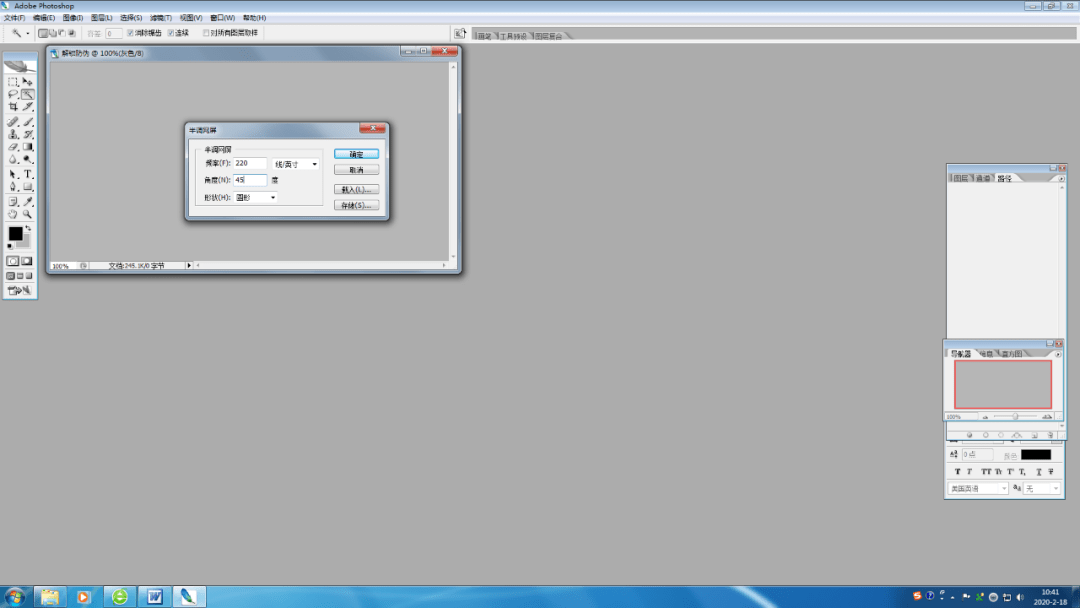Select the Pen tool
Viewport: 1080px width, 608px height.
[x=13, y=187]
